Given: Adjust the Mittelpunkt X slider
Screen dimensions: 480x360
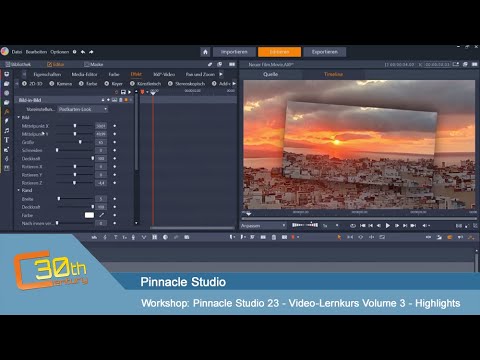Looking at the screenshot, I should (75, 126).
